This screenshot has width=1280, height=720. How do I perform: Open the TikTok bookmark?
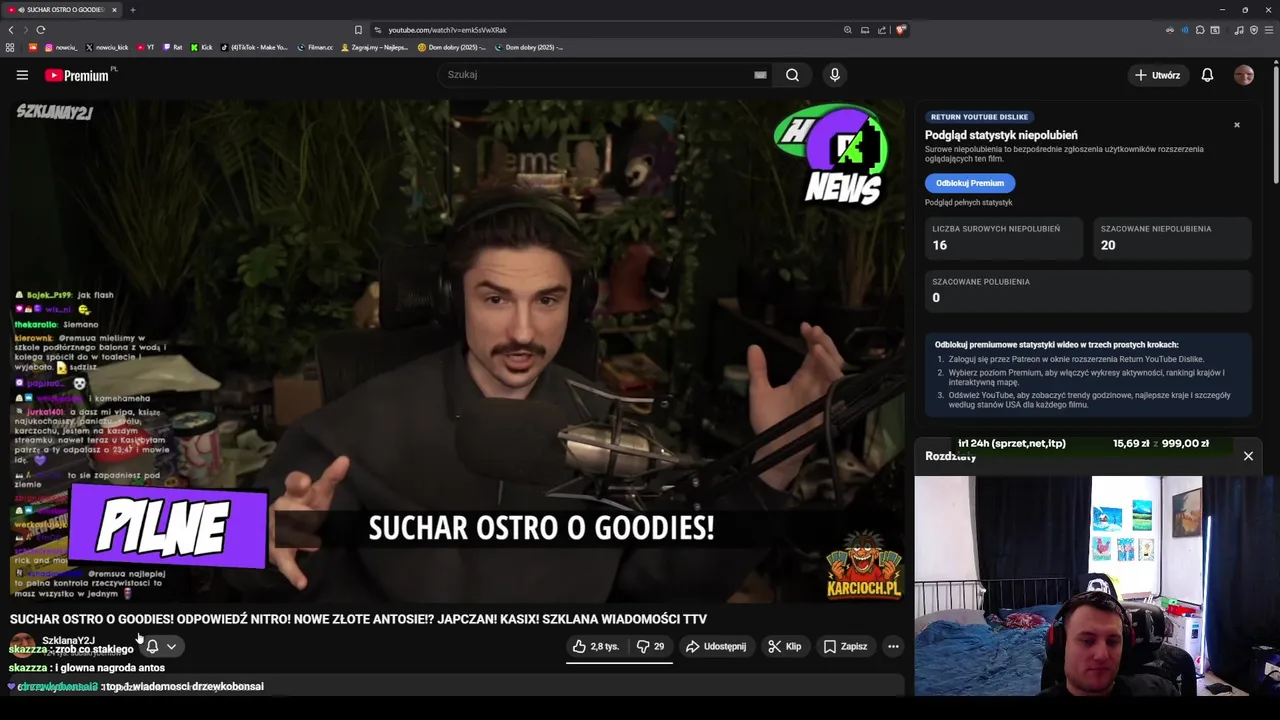point(254,47)
